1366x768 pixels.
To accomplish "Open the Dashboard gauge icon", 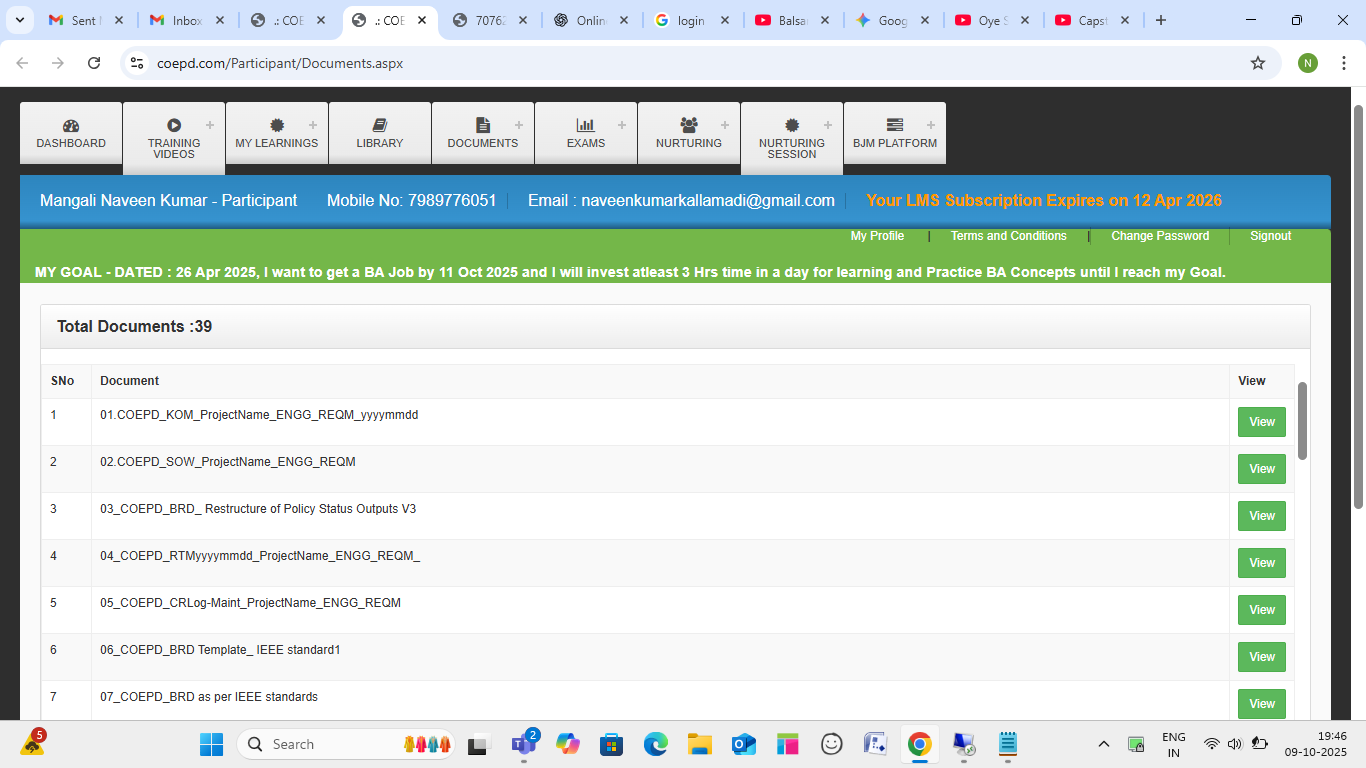I will 71,126.
